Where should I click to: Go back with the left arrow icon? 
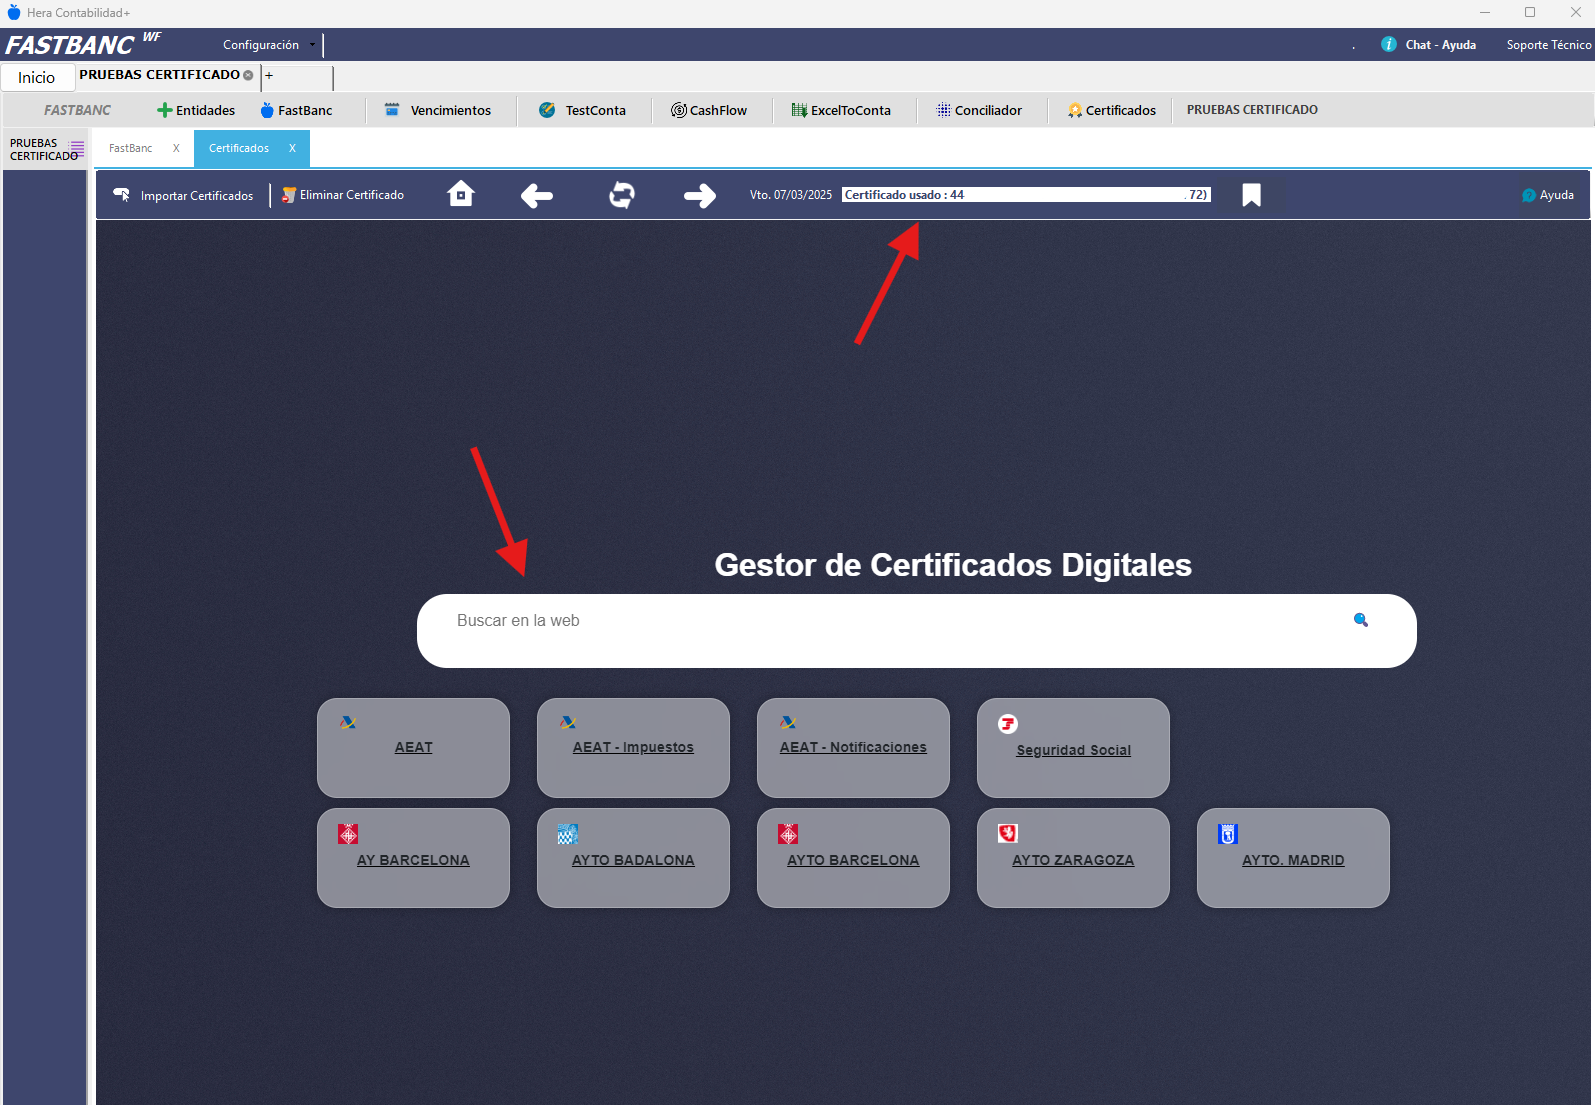[537, 195]
